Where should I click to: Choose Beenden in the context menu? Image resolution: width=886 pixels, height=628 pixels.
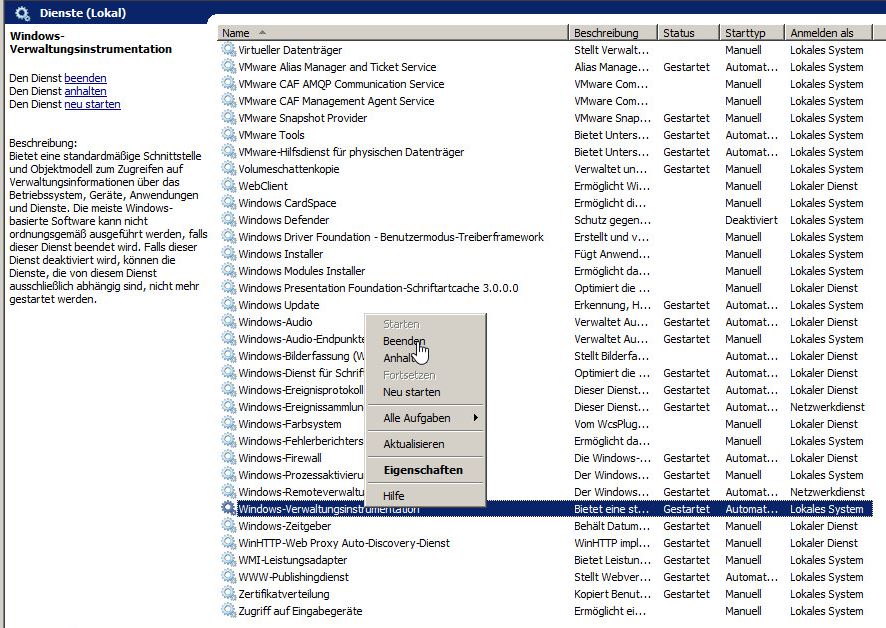click(x=426, y=341)
